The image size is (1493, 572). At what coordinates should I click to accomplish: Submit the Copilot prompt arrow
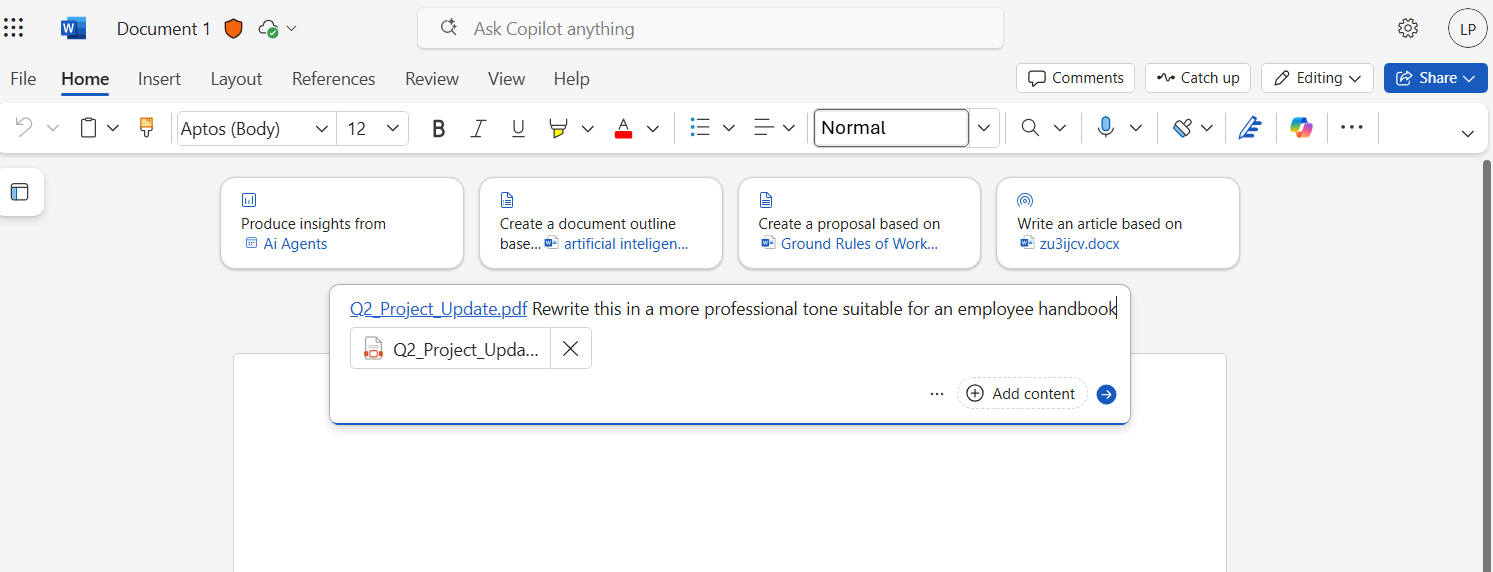pos(1106,394)
